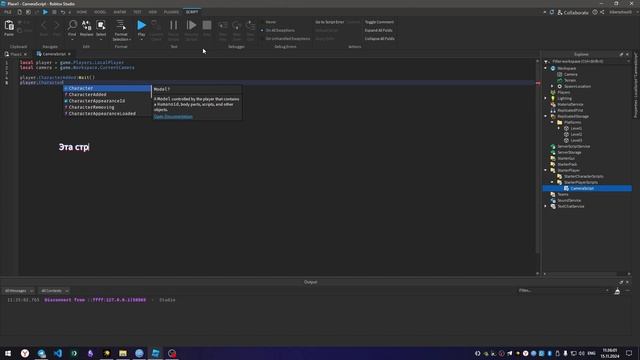640x360 pixels.
Task: Click the Output Filter field
Action: (x=563, y=291)
